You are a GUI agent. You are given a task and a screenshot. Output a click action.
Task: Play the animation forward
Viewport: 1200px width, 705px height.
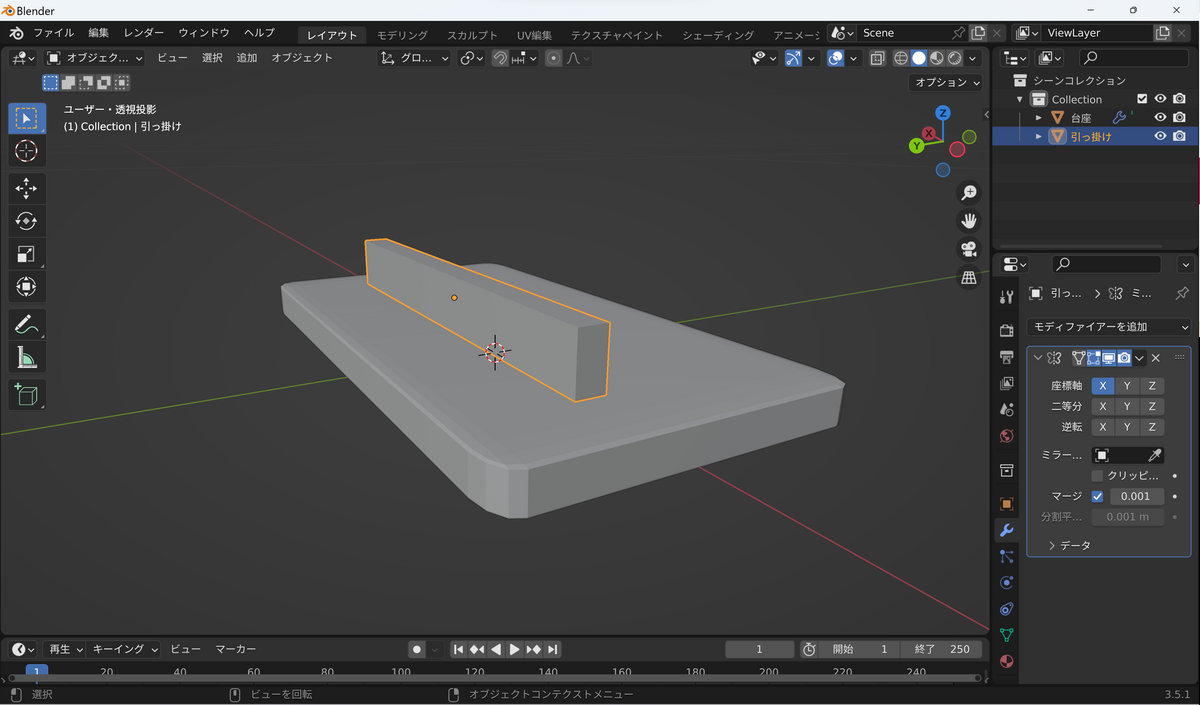click(x=515, y=649)
